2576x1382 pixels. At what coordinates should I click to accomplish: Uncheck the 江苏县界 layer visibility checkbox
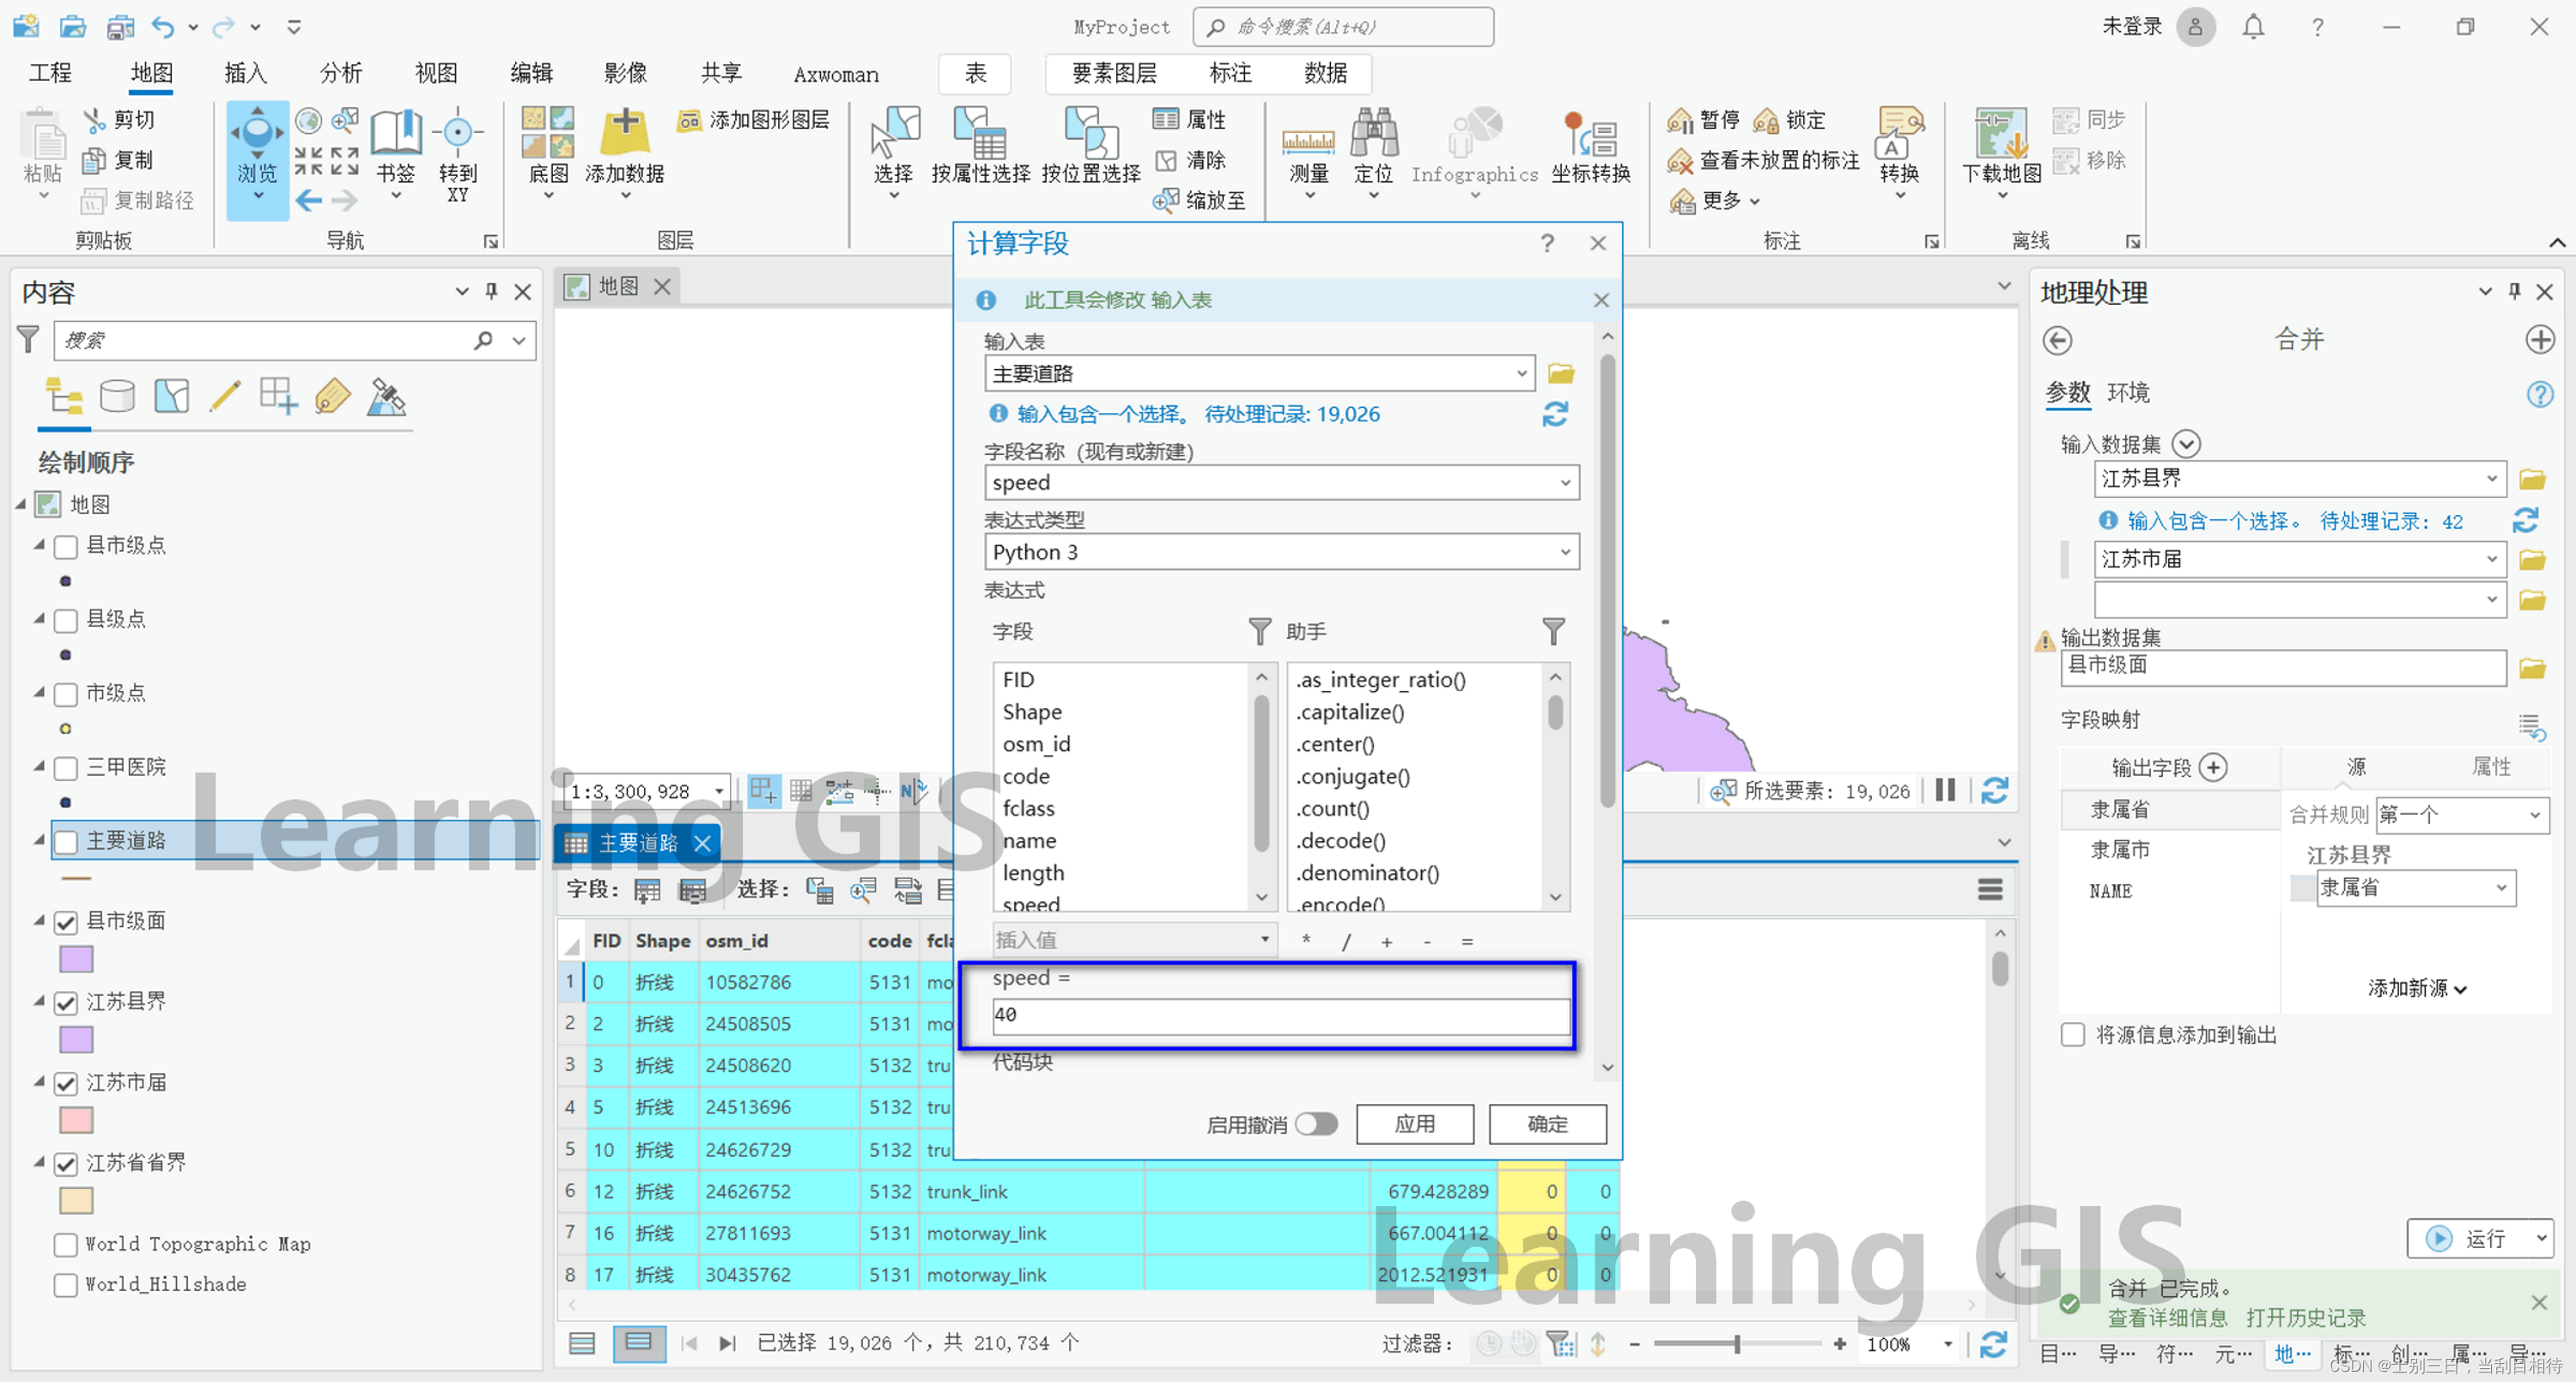(66, 1002)
